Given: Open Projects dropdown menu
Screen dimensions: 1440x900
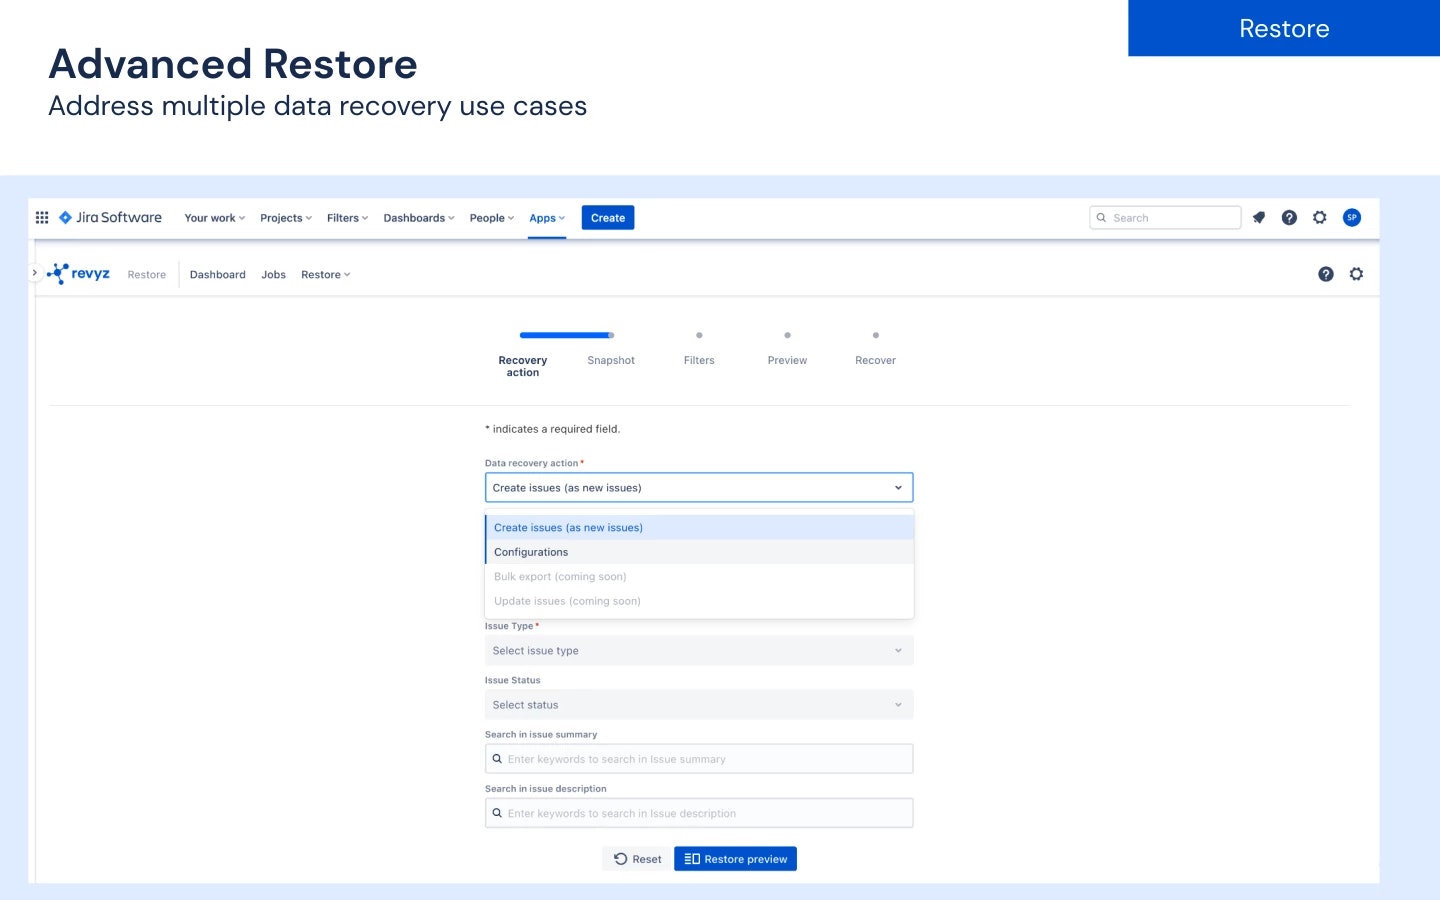Looking at the screenshot, I should (x=286, y=218).
